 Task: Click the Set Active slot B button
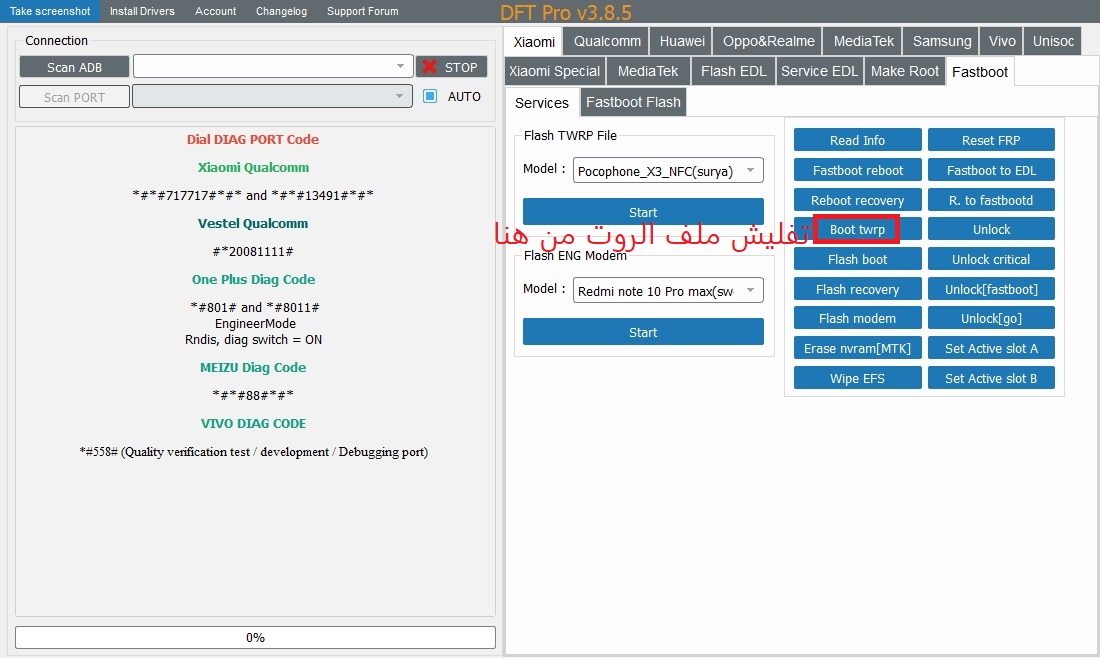991,378
